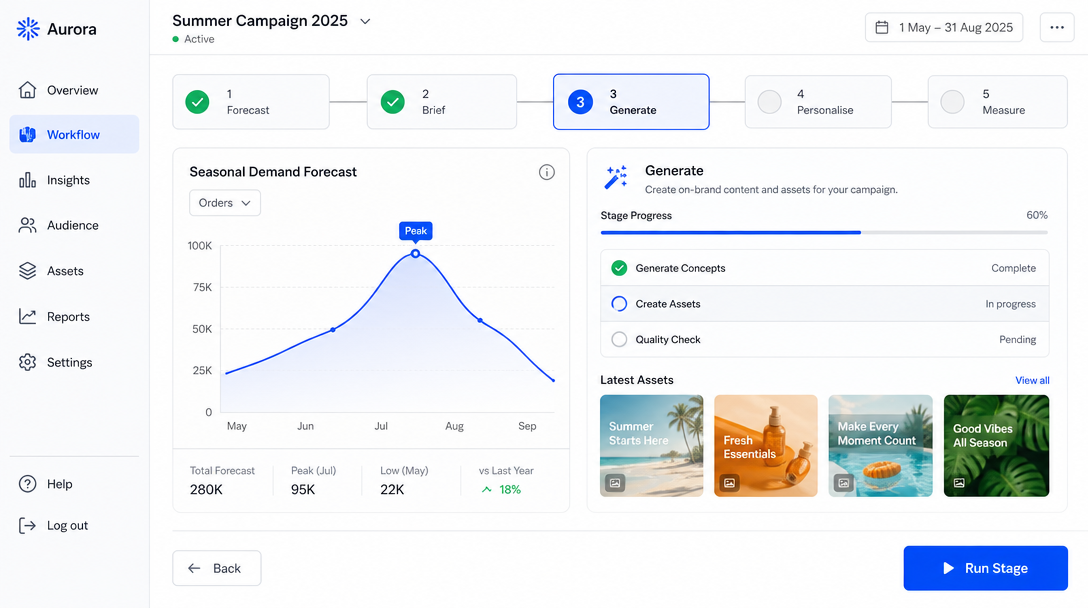
Task: Click the blue number 3 step circle
Action: click(580, 102)
